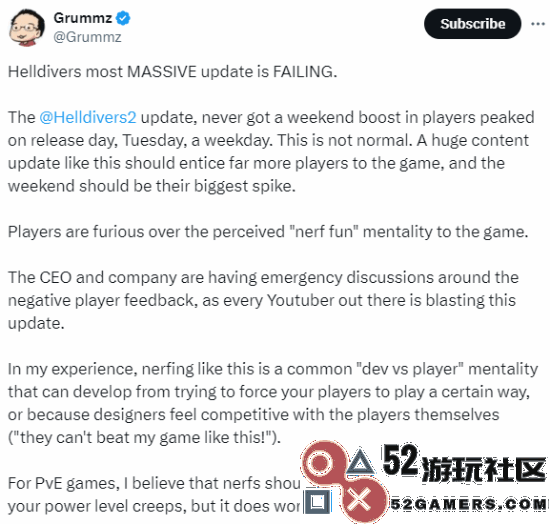Follow the @Helldivers2 mention link
550x524 pixels.
coord(88,117)
